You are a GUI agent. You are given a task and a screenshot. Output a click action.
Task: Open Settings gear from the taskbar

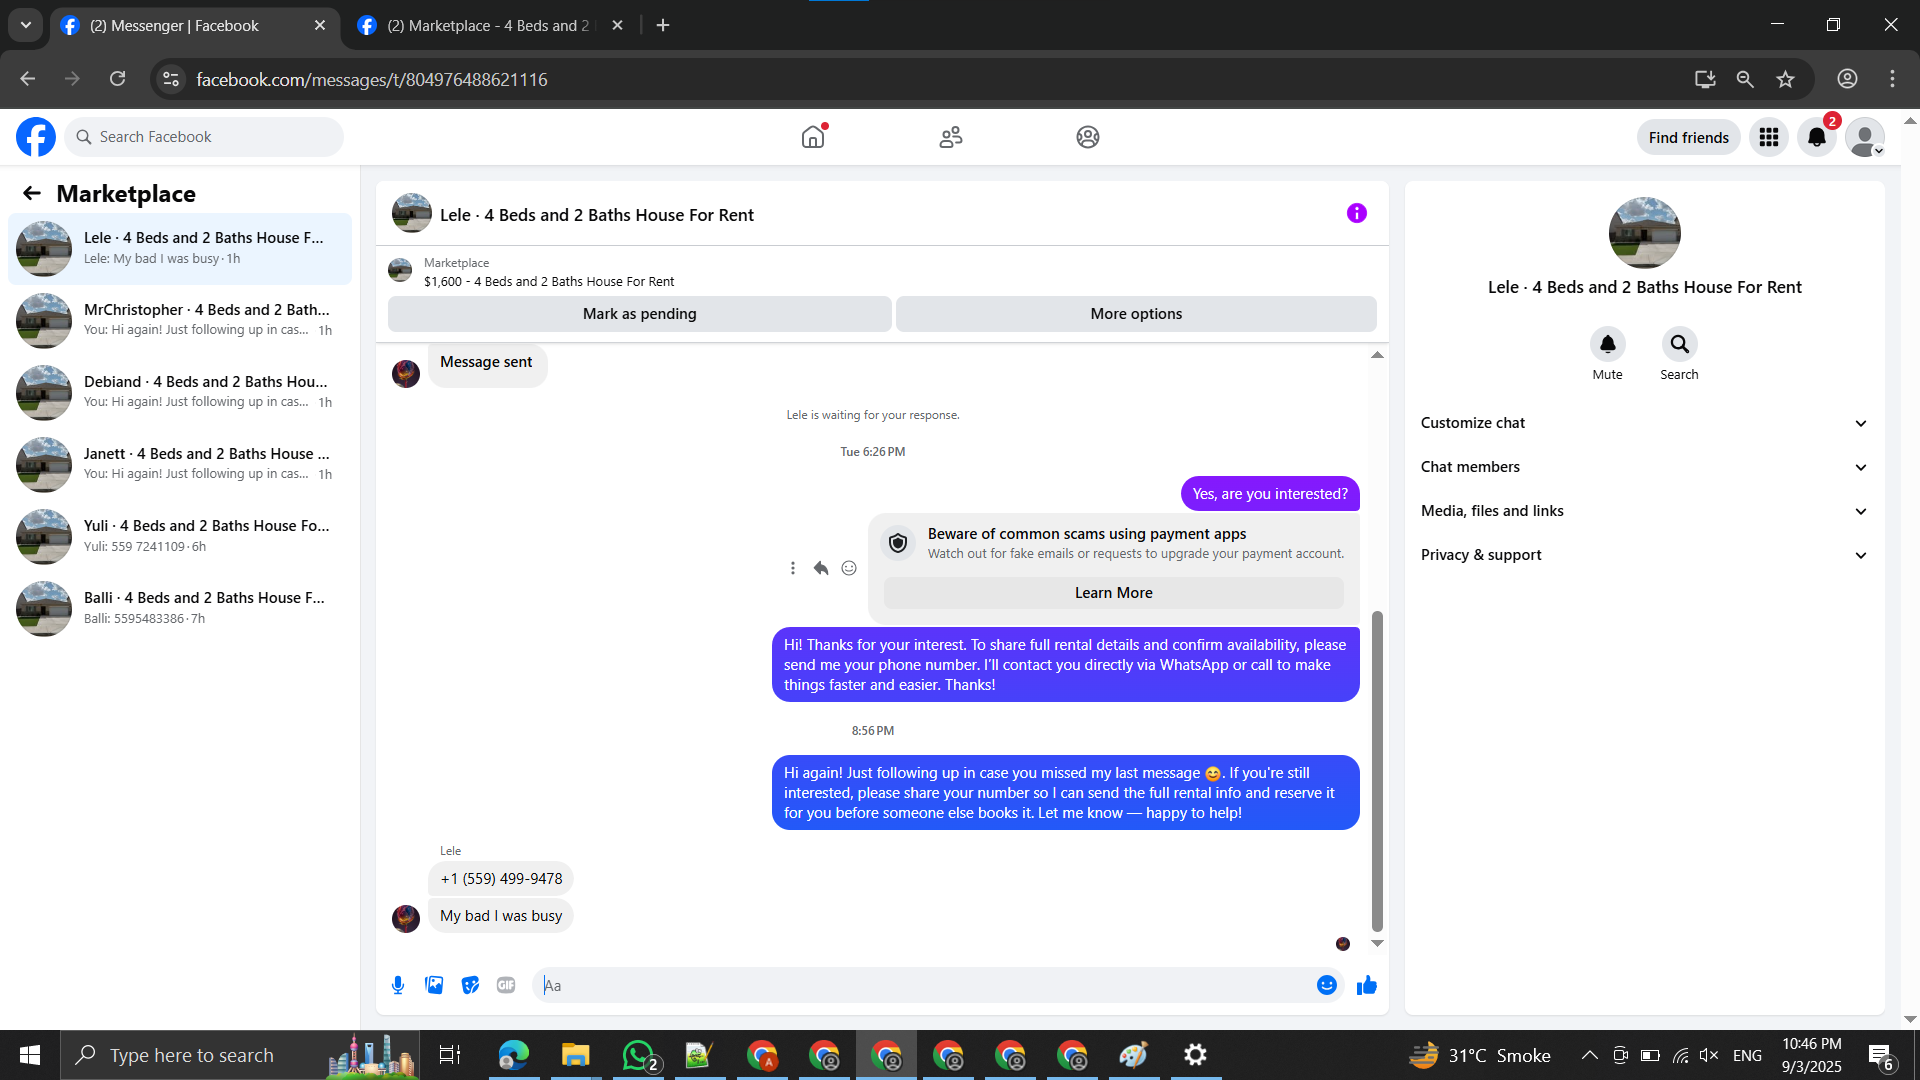1195,1055
